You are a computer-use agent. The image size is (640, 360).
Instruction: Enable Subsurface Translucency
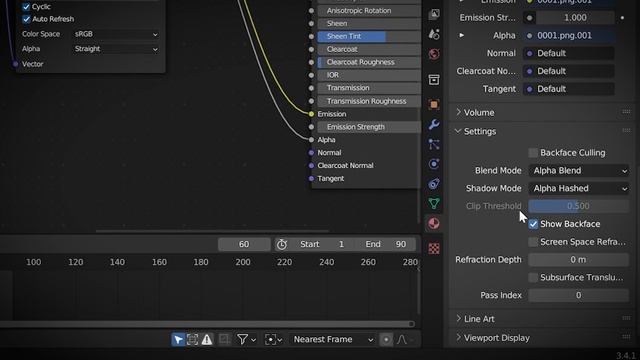pyautogui.click(x=533, y=277)
